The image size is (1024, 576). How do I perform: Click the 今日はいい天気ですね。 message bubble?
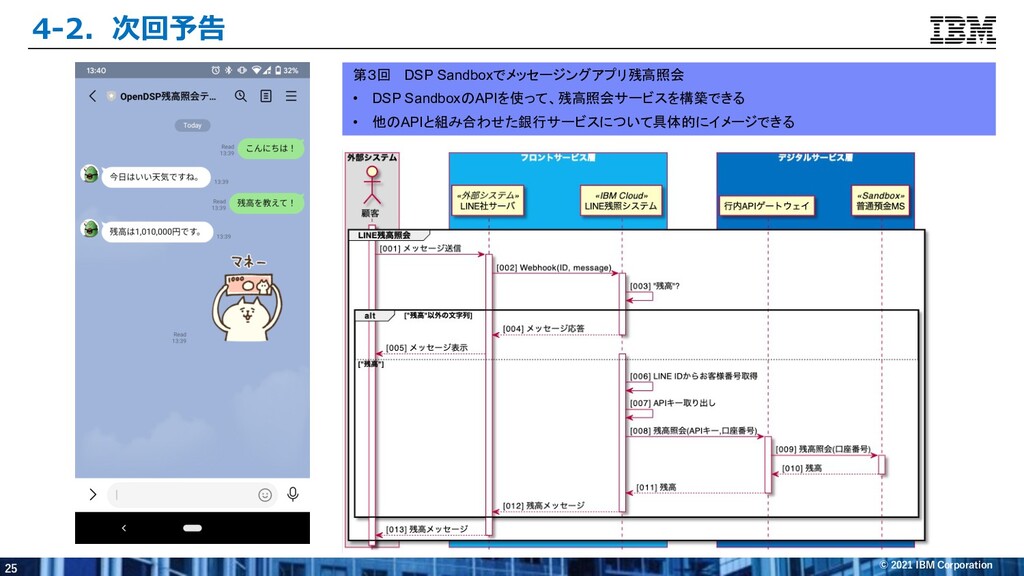tap(155, 177)
